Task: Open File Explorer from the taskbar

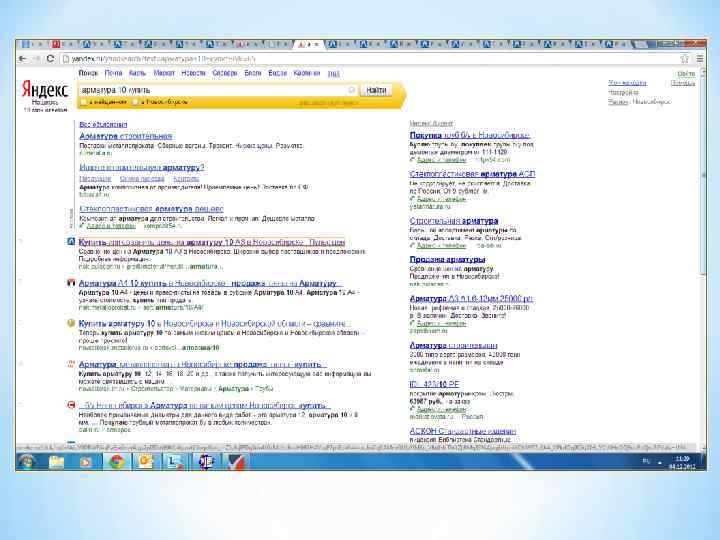Action: (57, 461)
